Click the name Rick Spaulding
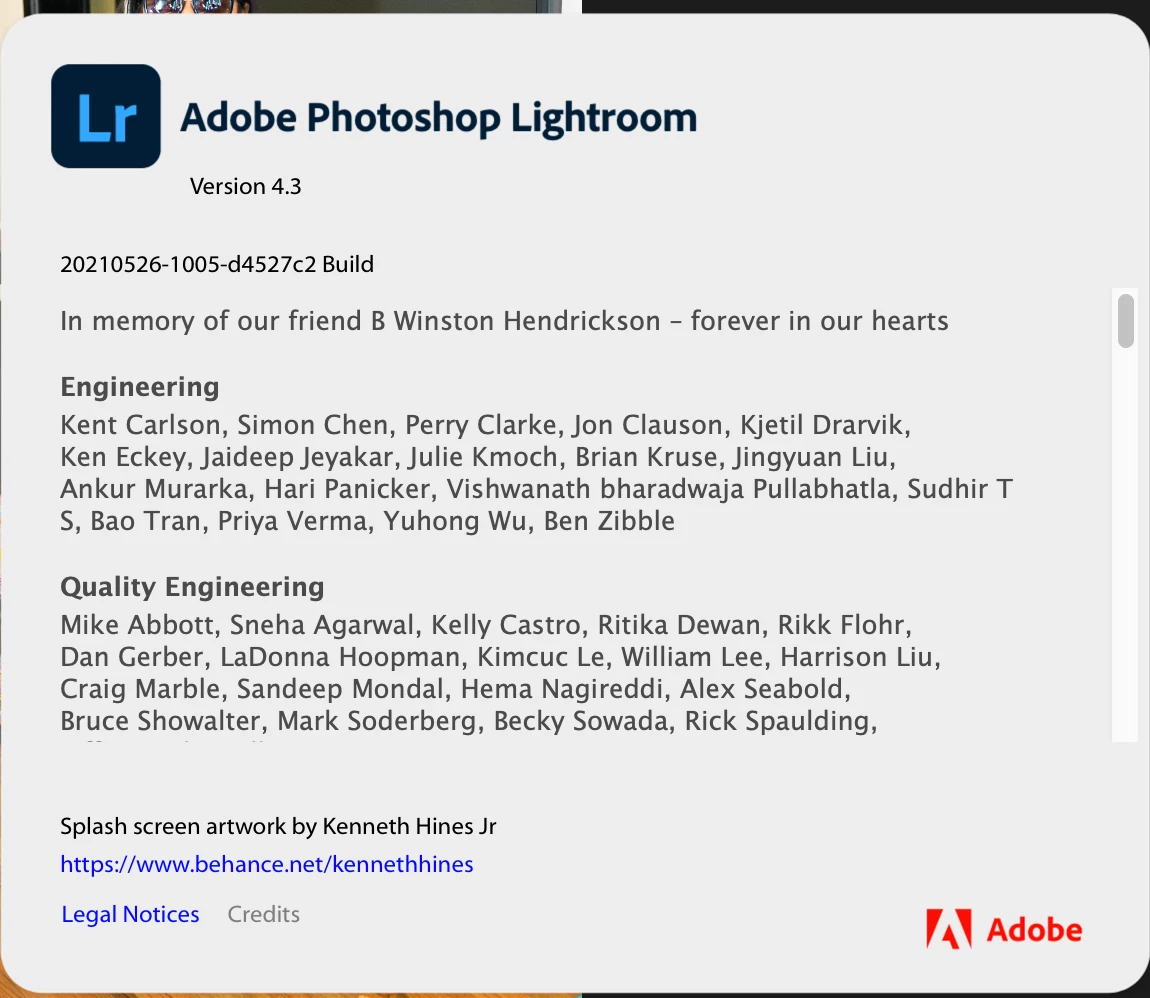This screenshot has height=998, width=1150. click(x=777, y=722)
